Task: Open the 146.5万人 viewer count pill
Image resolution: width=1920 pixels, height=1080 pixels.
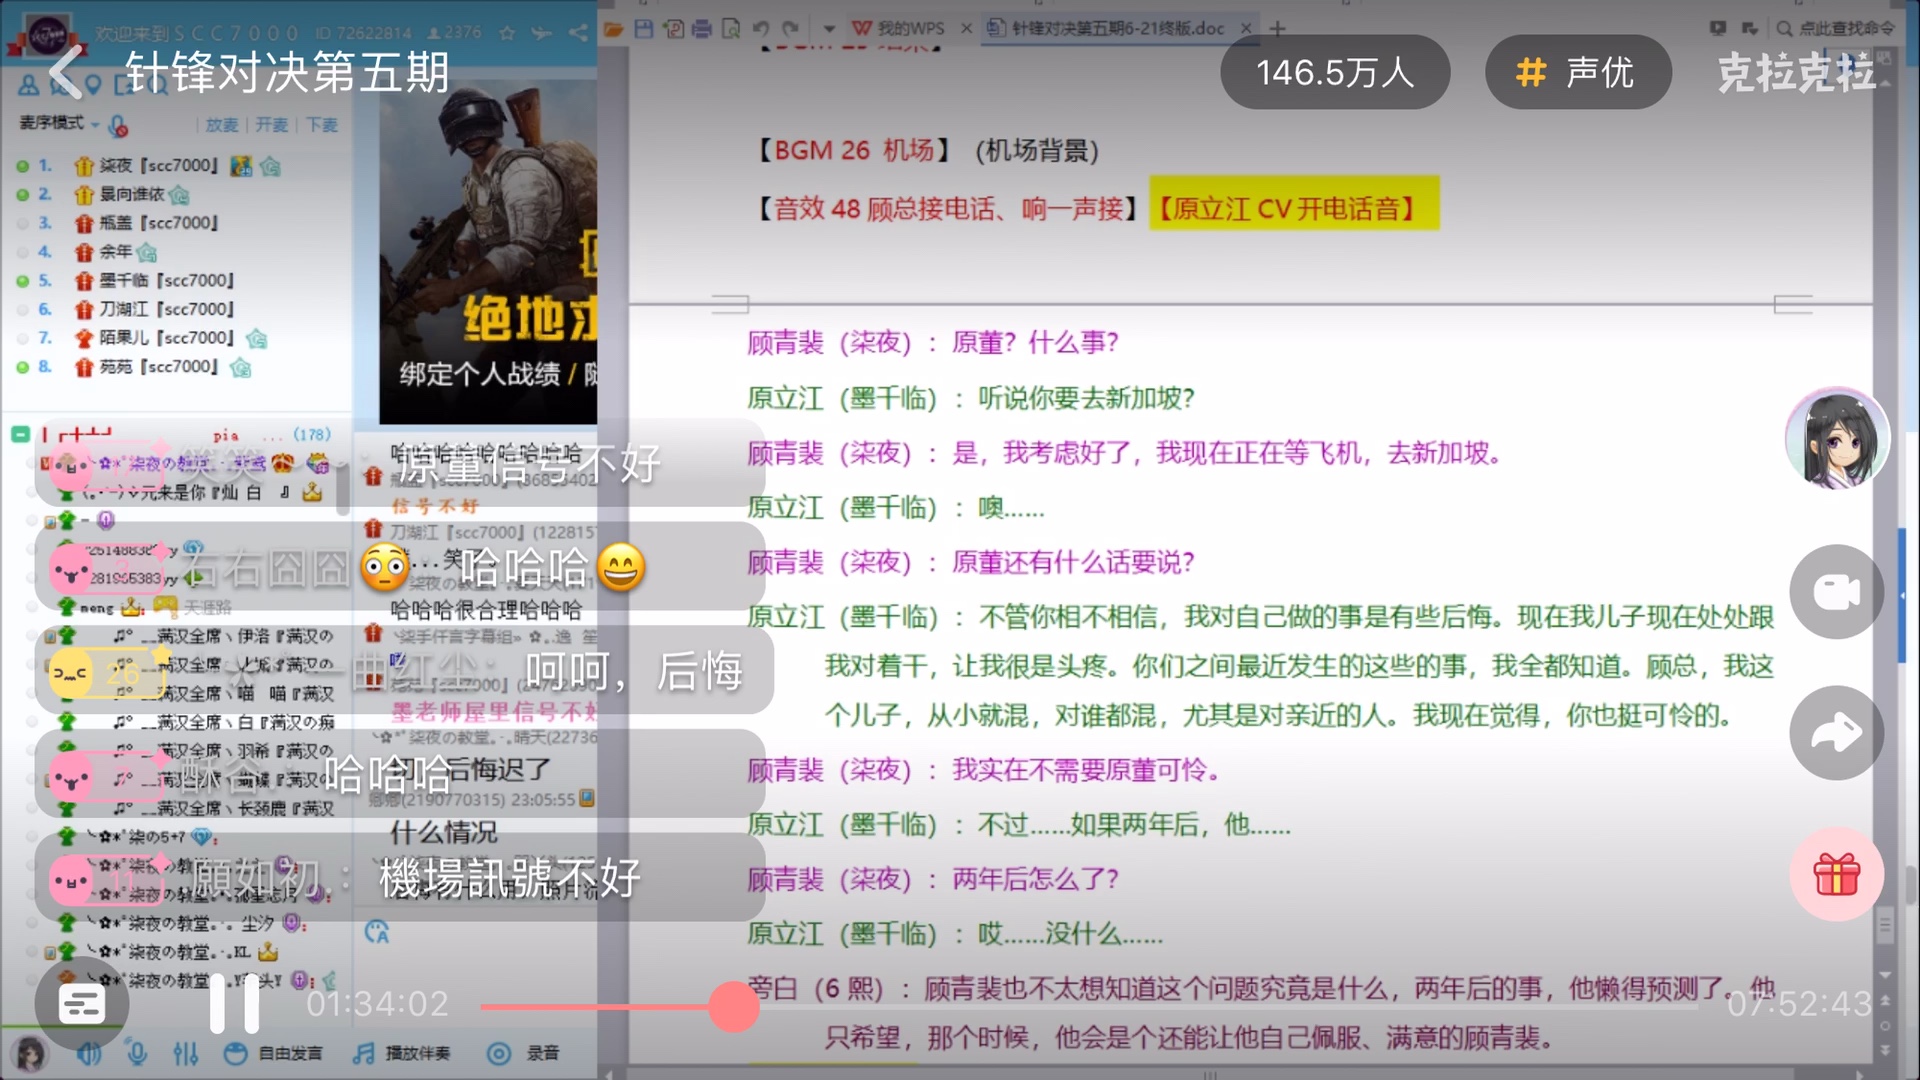Action: coord(1335,72)
